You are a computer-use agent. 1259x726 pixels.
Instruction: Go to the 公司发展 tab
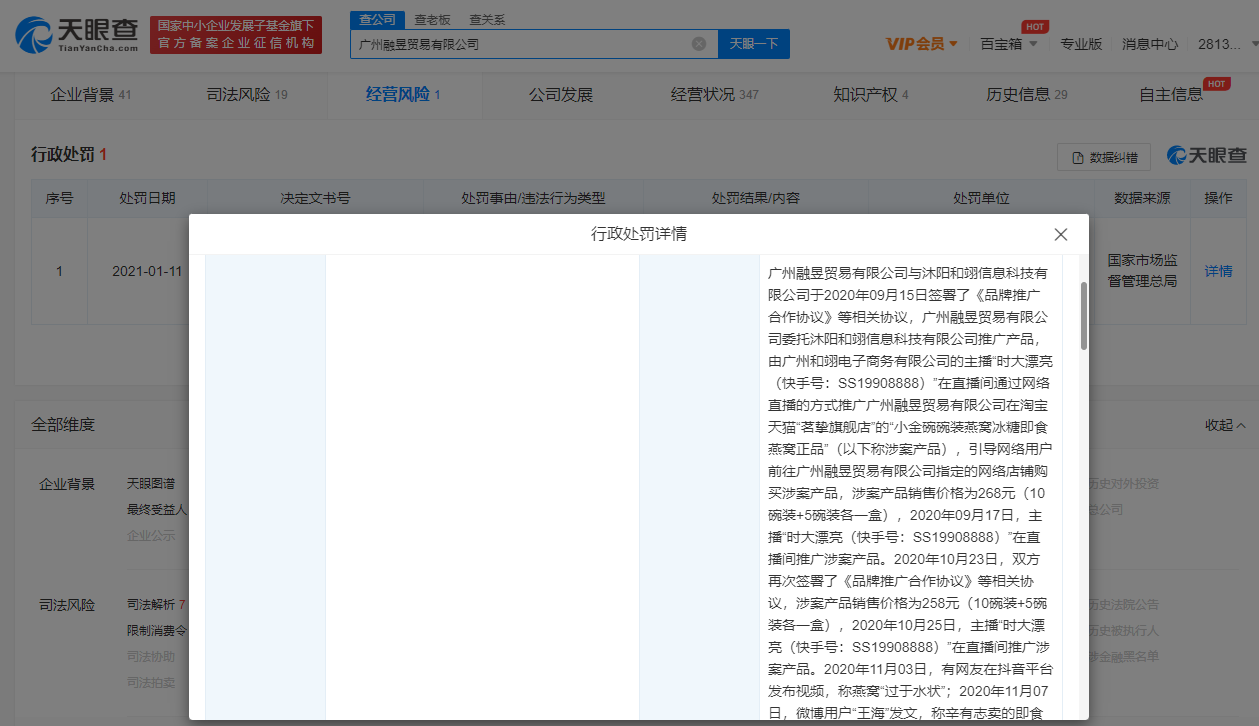click(561, 95)
